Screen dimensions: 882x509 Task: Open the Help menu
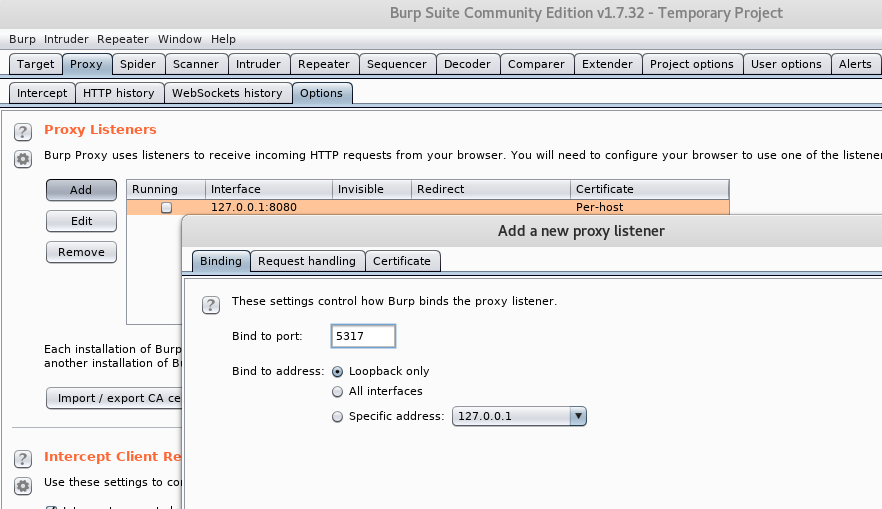click(x=223, y=39)
